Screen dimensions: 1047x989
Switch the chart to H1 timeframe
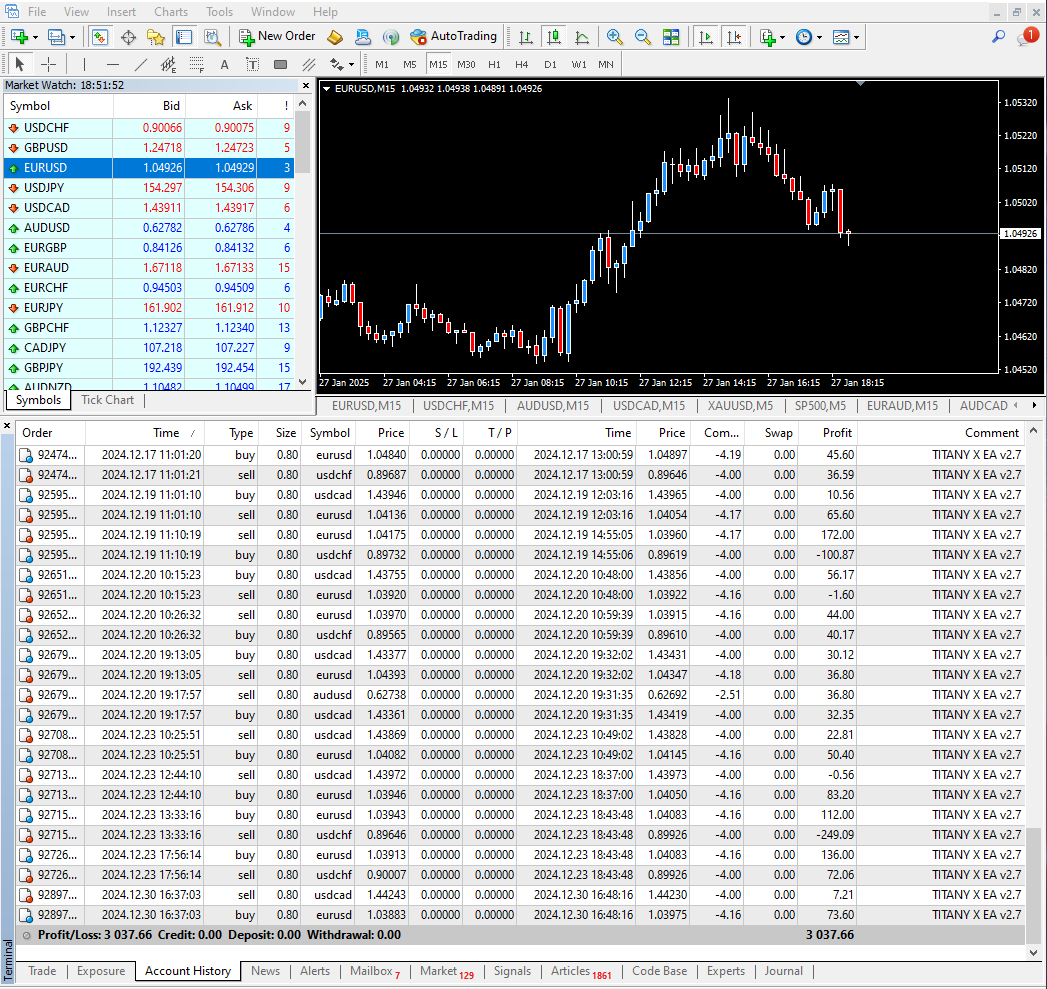pyautogui.click(x=494, y=64)
